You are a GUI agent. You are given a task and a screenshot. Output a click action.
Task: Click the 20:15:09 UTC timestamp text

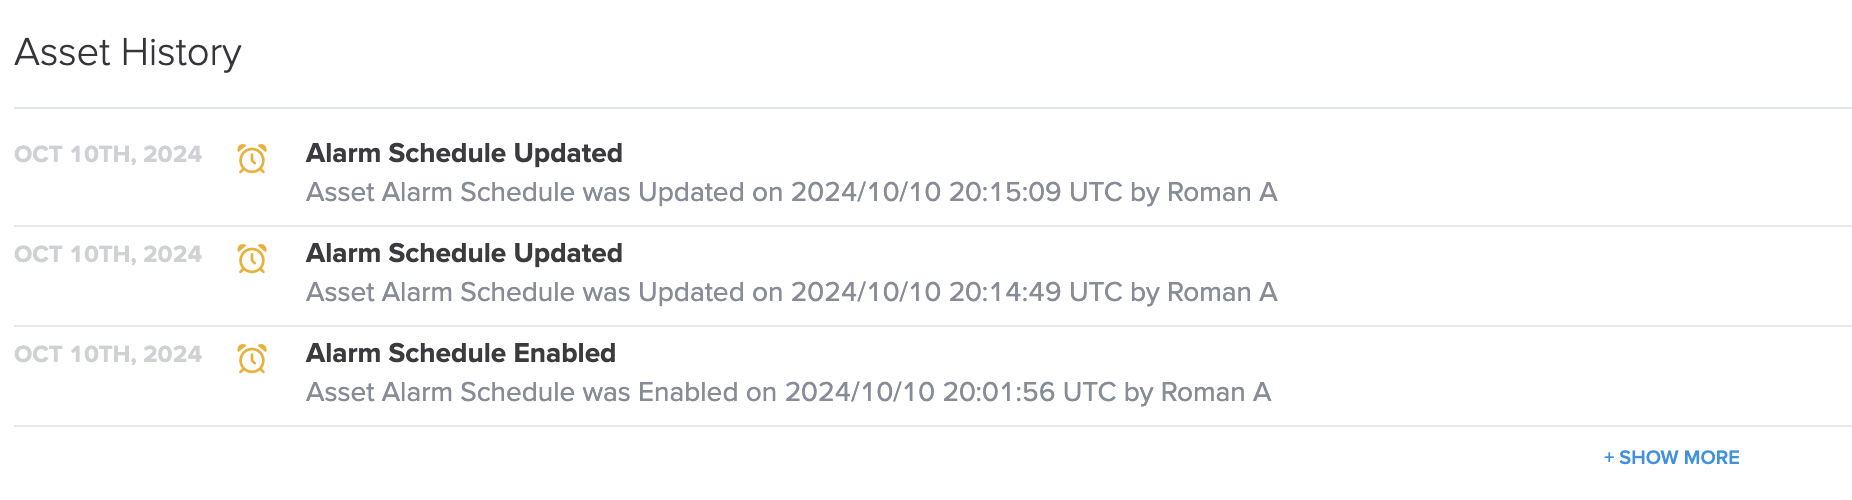[x=1035, y=192]
